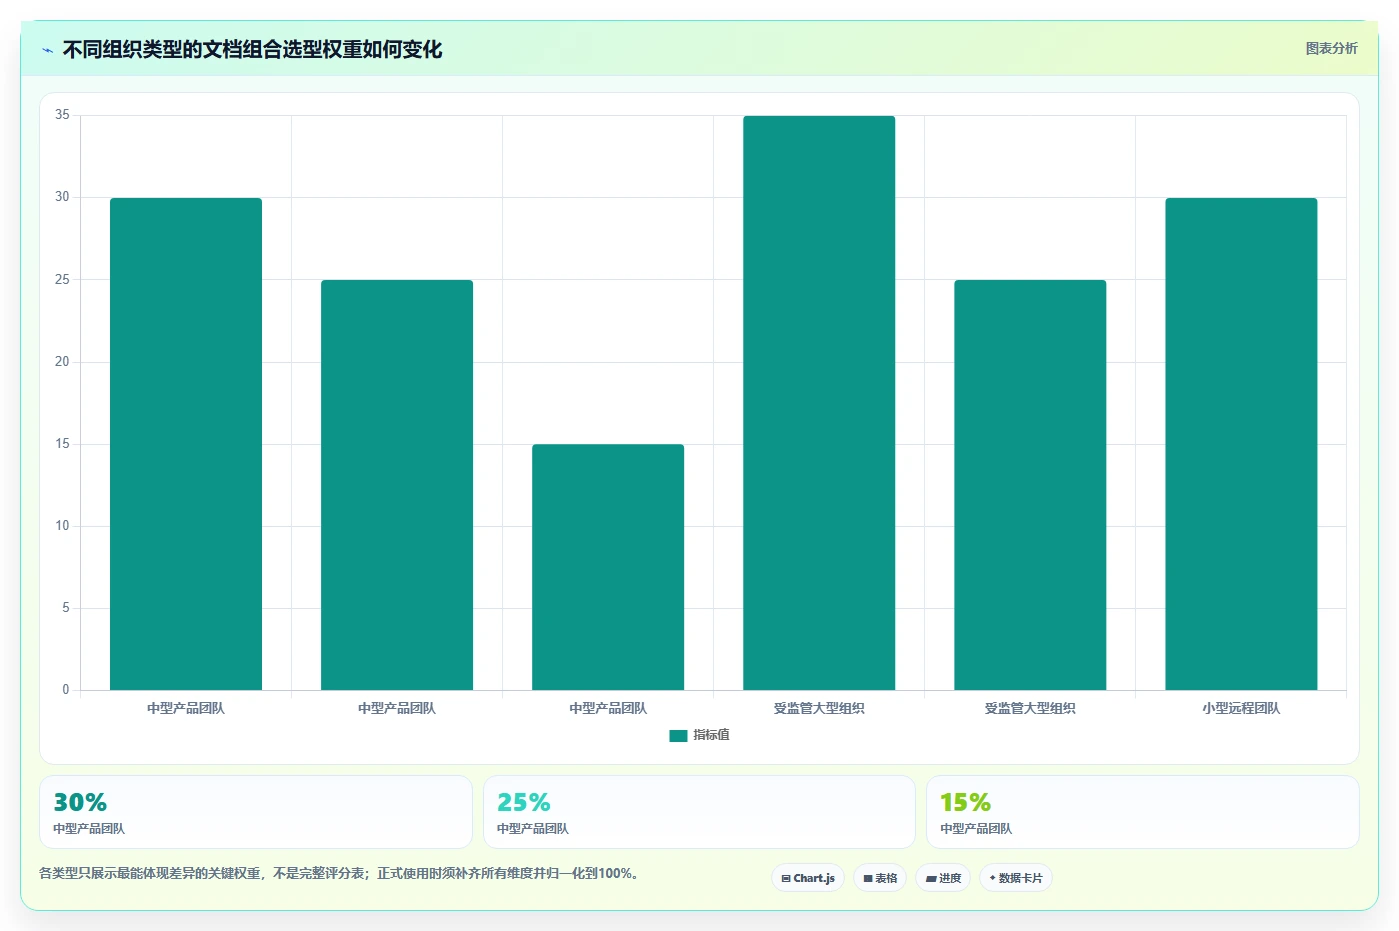Click the 小型远程团队 axis label
The width and height of the screenshot is (1399, 931).
[x=1241, y=708]
